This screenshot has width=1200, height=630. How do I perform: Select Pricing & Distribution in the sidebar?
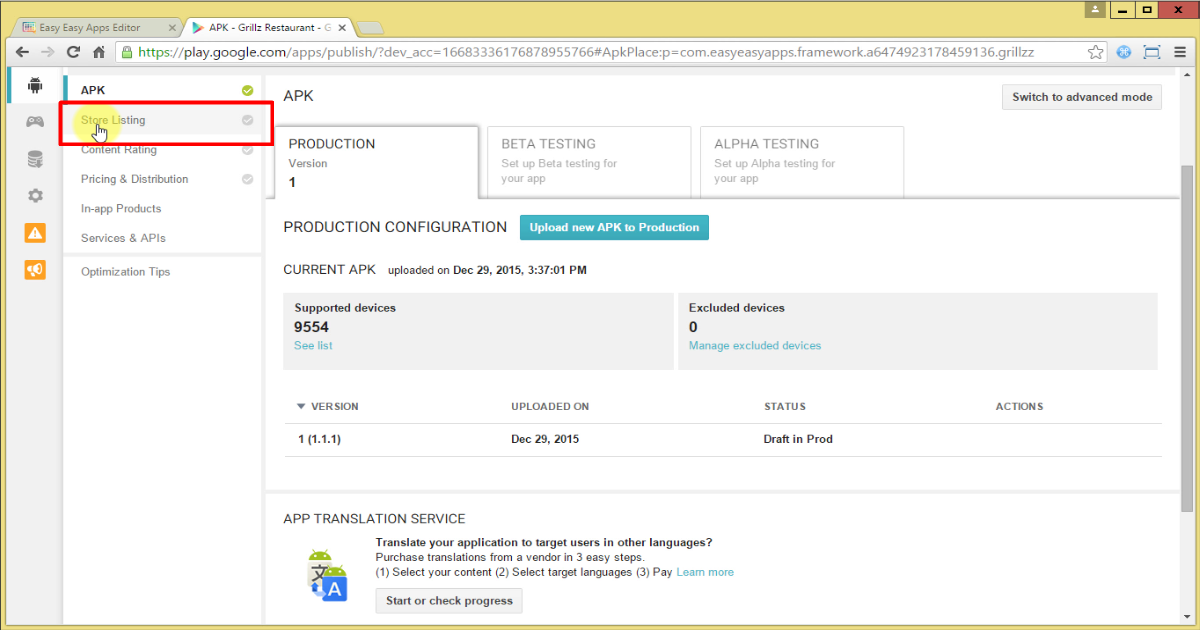pos(134,179)
